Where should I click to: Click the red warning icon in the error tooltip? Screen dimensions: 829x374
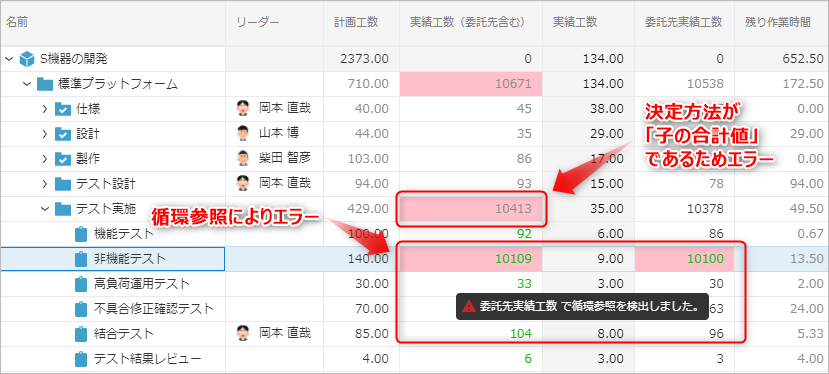coord(468,307)
